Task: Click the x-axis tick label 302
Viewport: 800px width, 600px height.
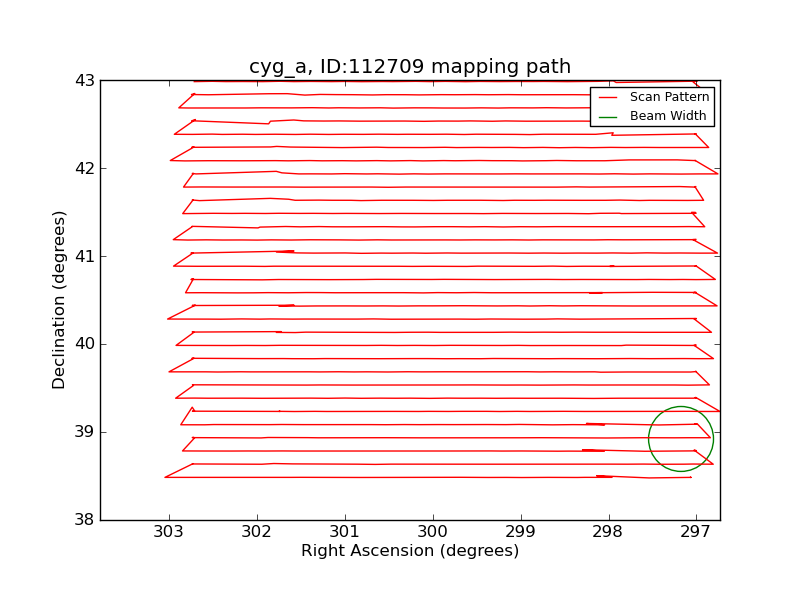Action: click(x=257, y=532)
